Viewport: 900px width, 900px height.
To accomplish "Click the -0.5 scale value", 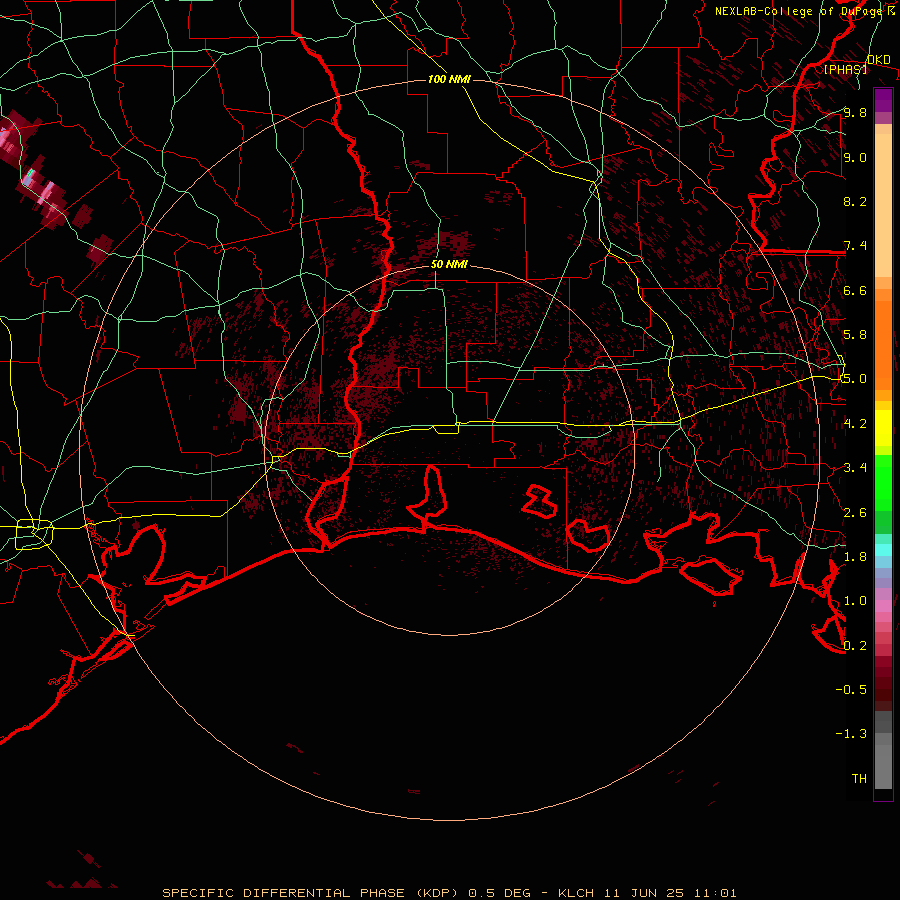I will point(851,690).
